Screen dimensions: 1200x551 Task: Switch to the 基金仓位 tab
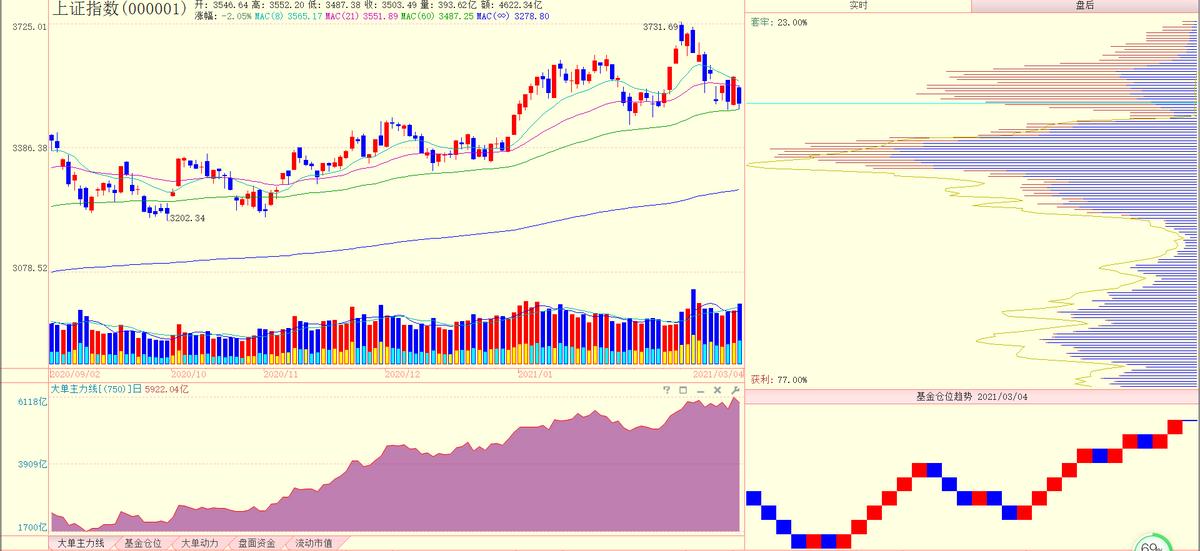point(142,543)
